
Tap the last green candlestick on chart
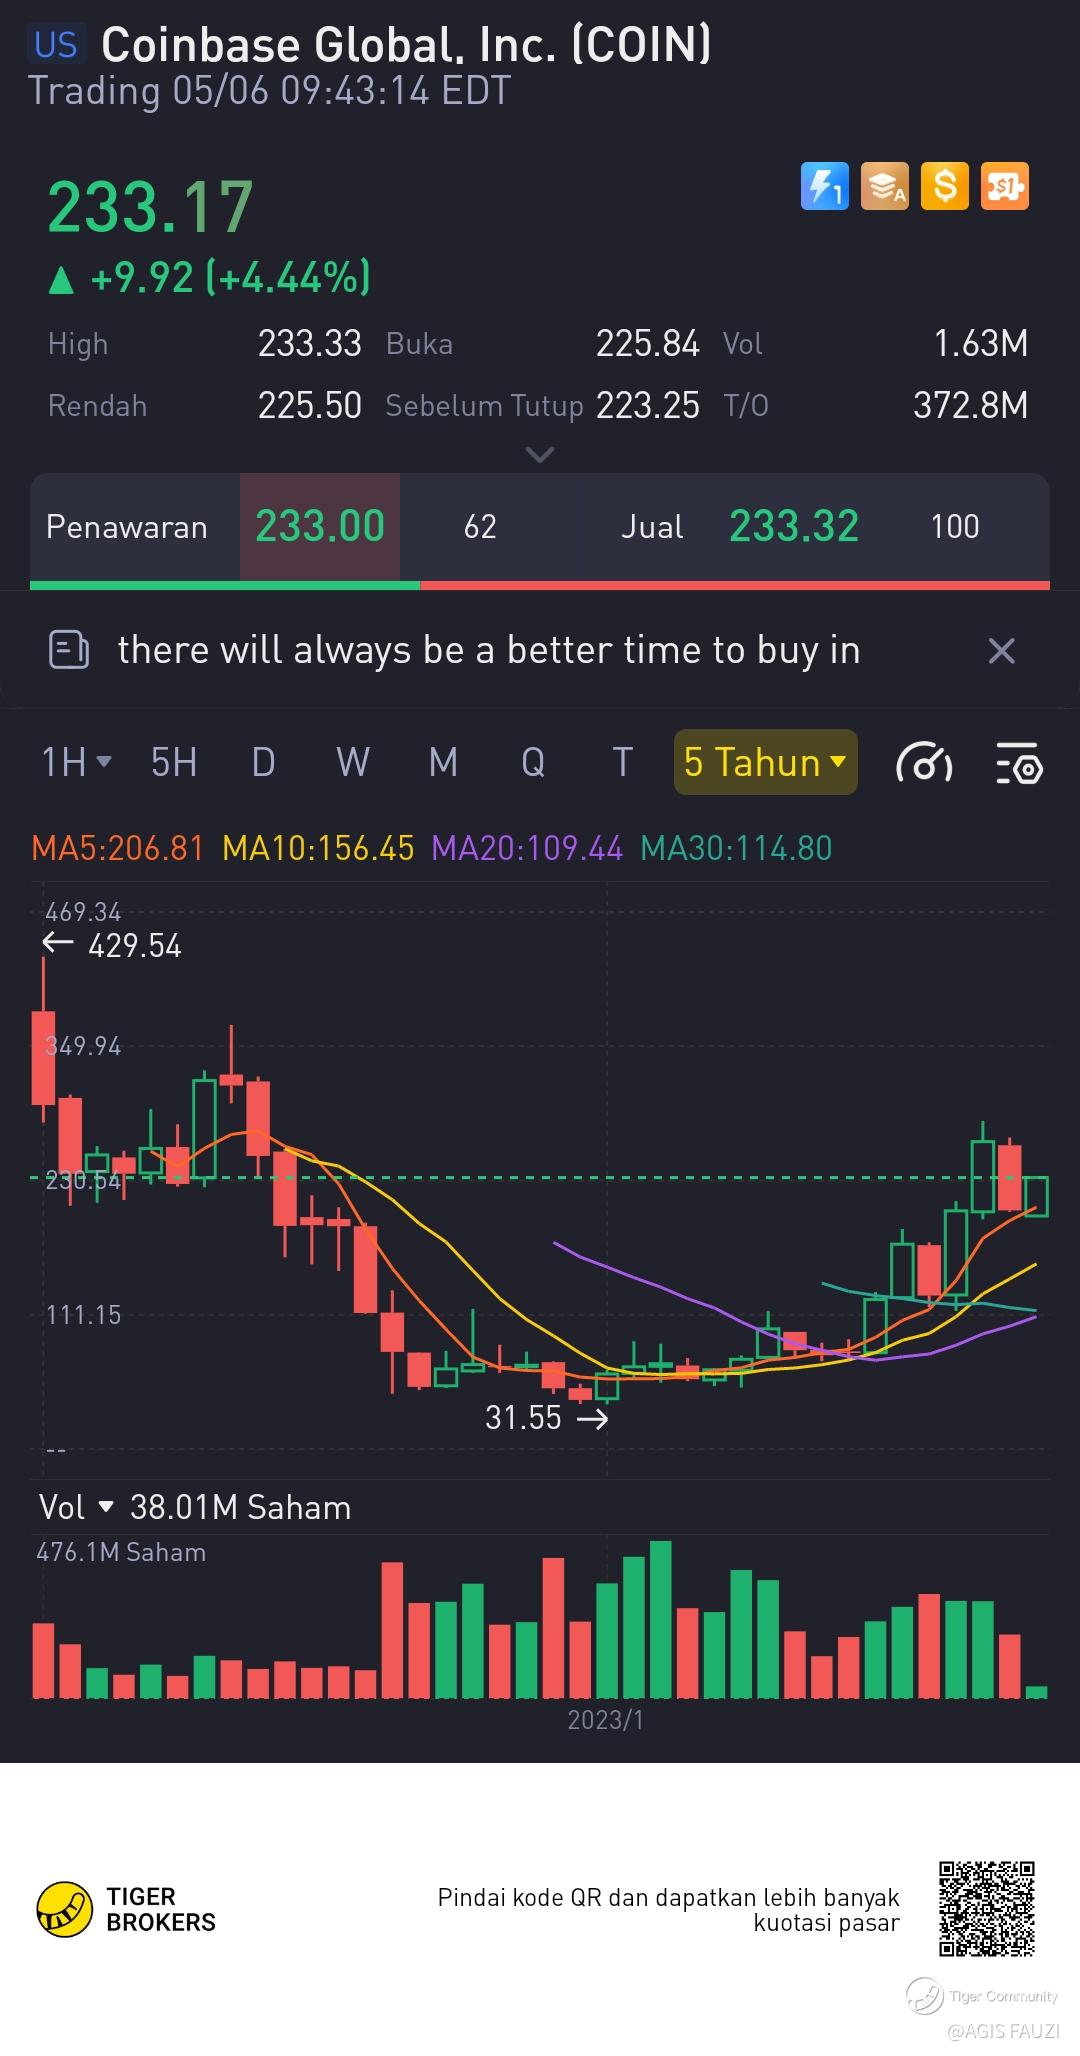(1037, 1196)
